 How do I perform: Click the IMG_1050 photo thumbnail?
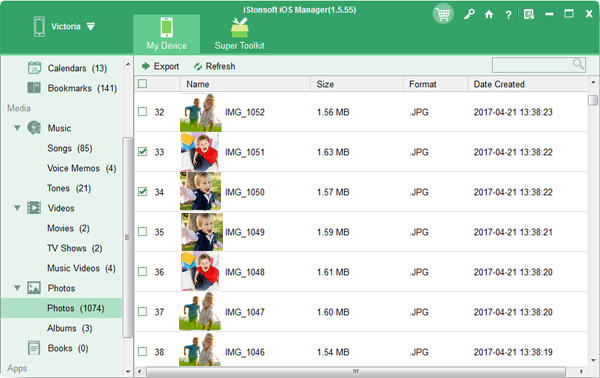click(x=201, y=191)
